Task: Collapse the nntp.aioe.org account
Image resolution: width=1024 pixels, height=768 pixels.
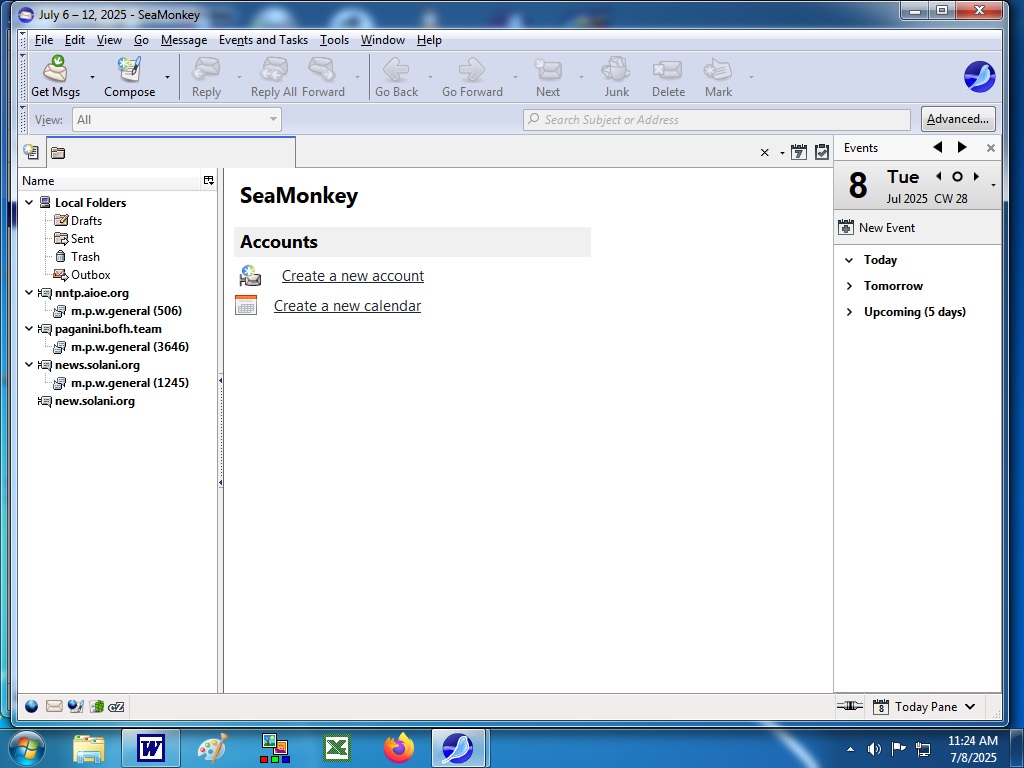Action: (x=29, y=293)
